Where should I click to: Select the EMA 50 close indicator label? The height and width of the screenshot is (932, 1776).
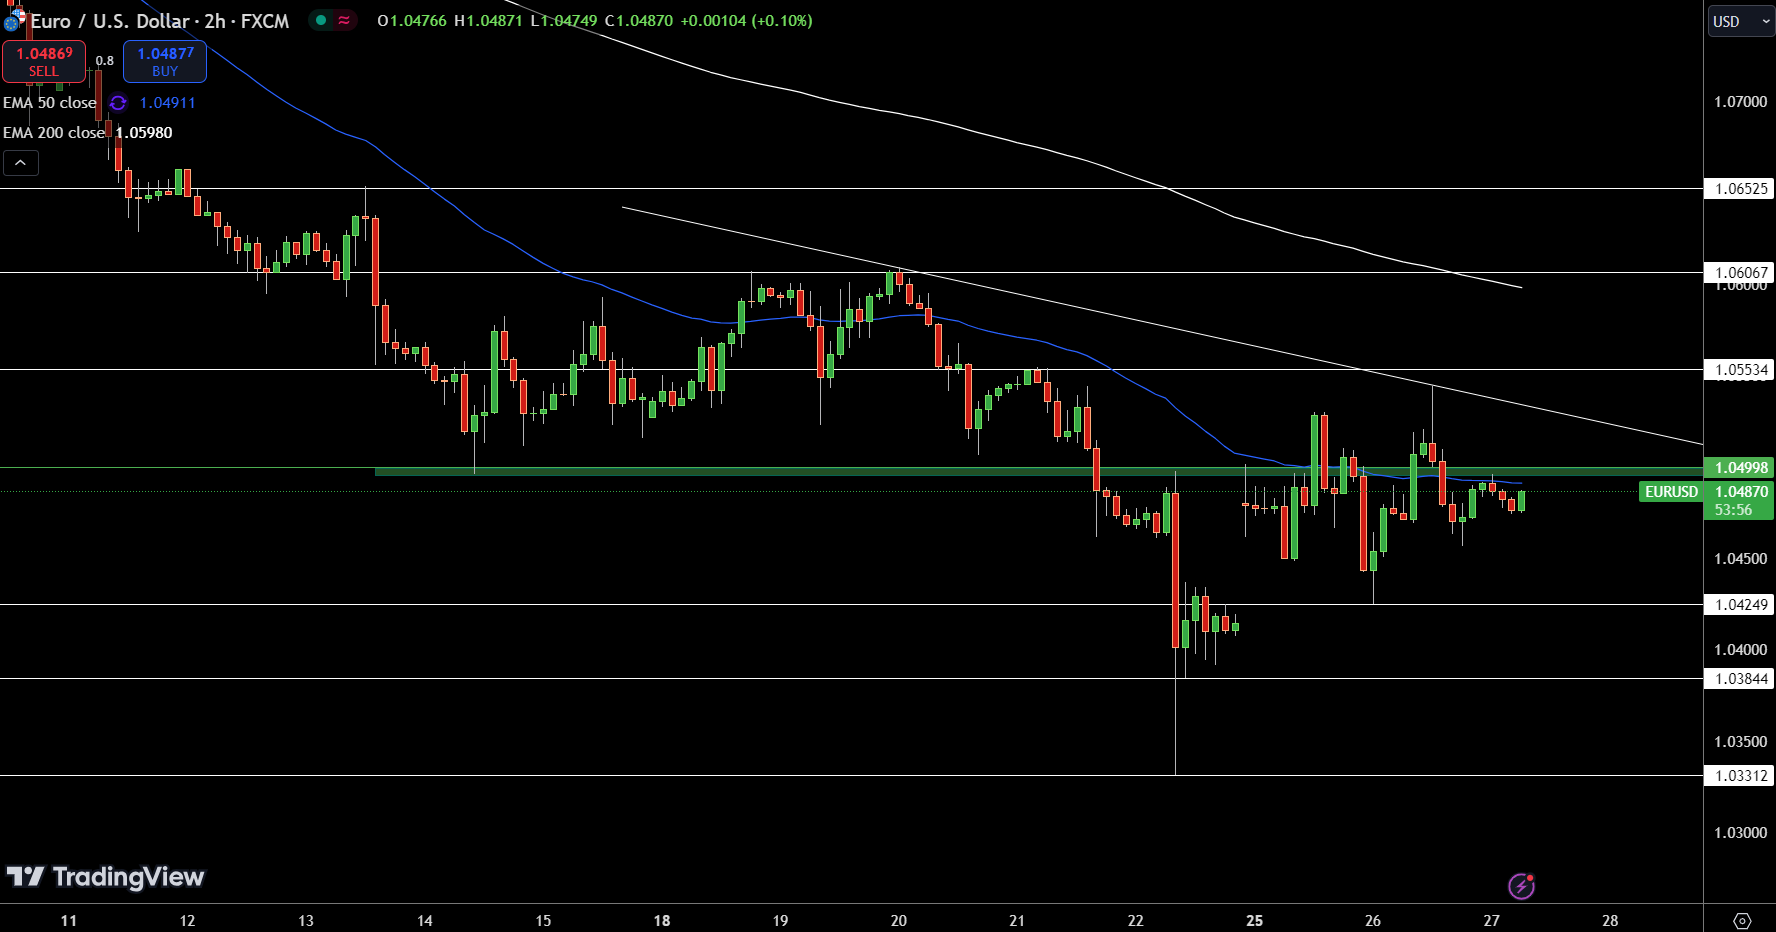point(50,103)
